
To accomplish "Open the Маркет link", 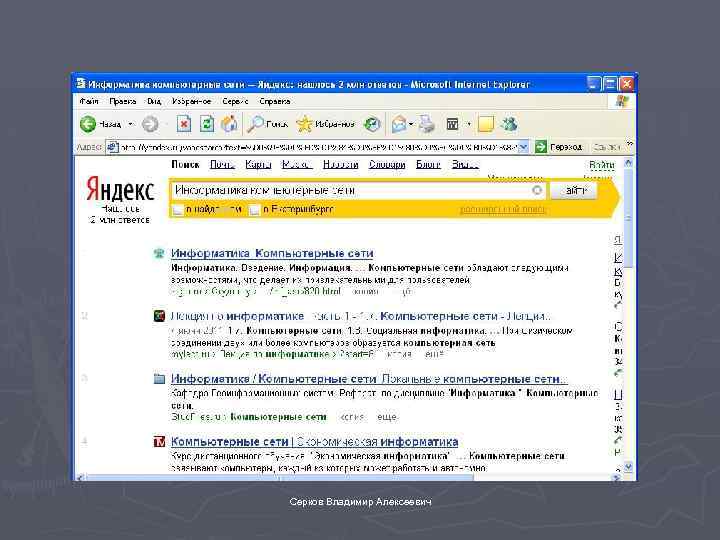I will [297, 164].
